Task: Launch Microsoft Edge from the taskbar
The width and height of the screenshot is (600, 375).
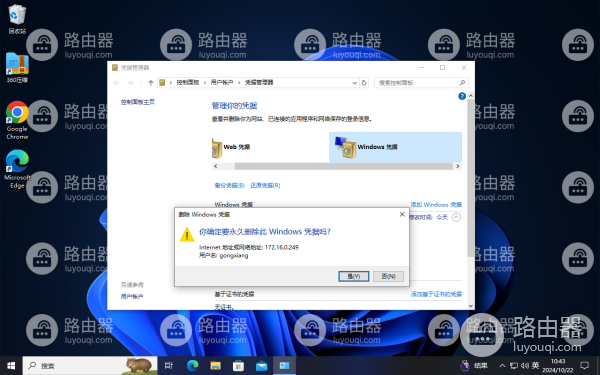Action: (192, 366)
